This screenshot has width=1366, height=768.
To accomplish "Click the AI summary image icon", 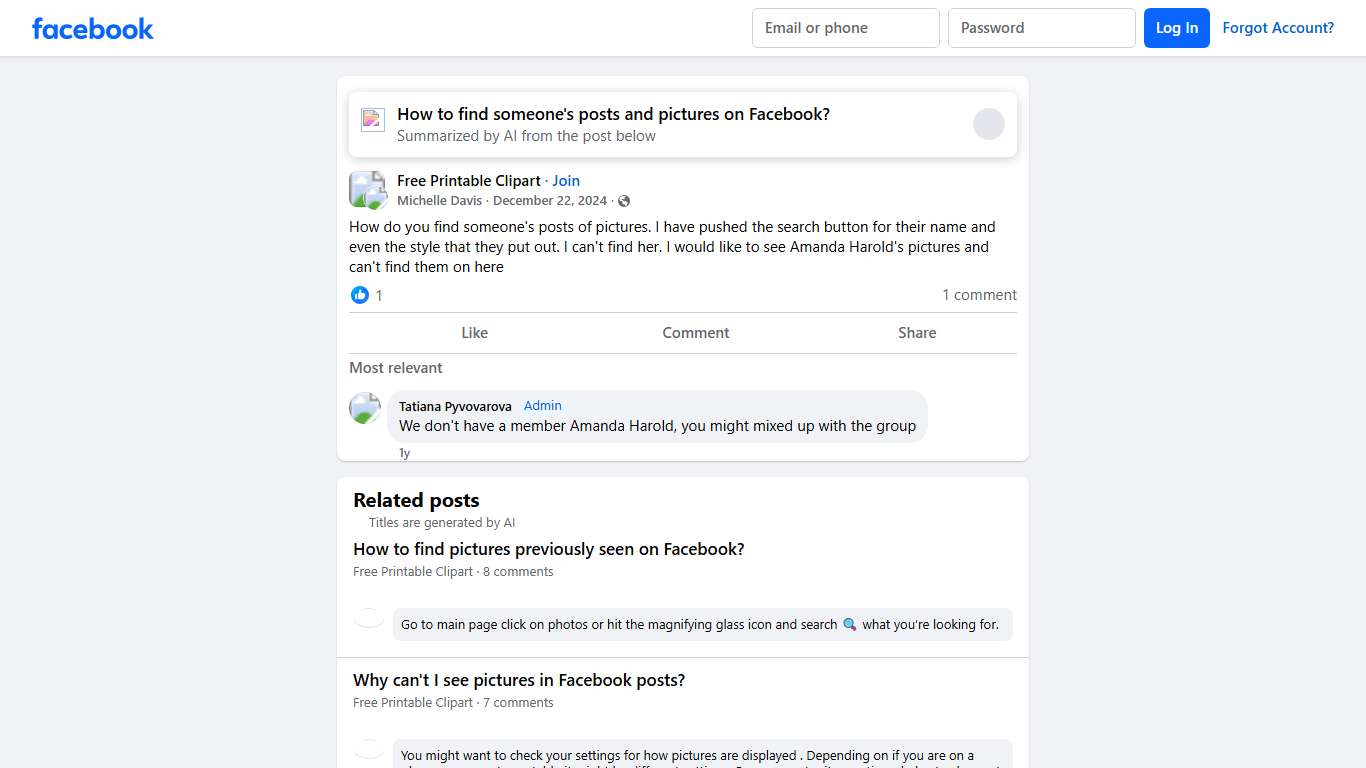I will point(373,120).
